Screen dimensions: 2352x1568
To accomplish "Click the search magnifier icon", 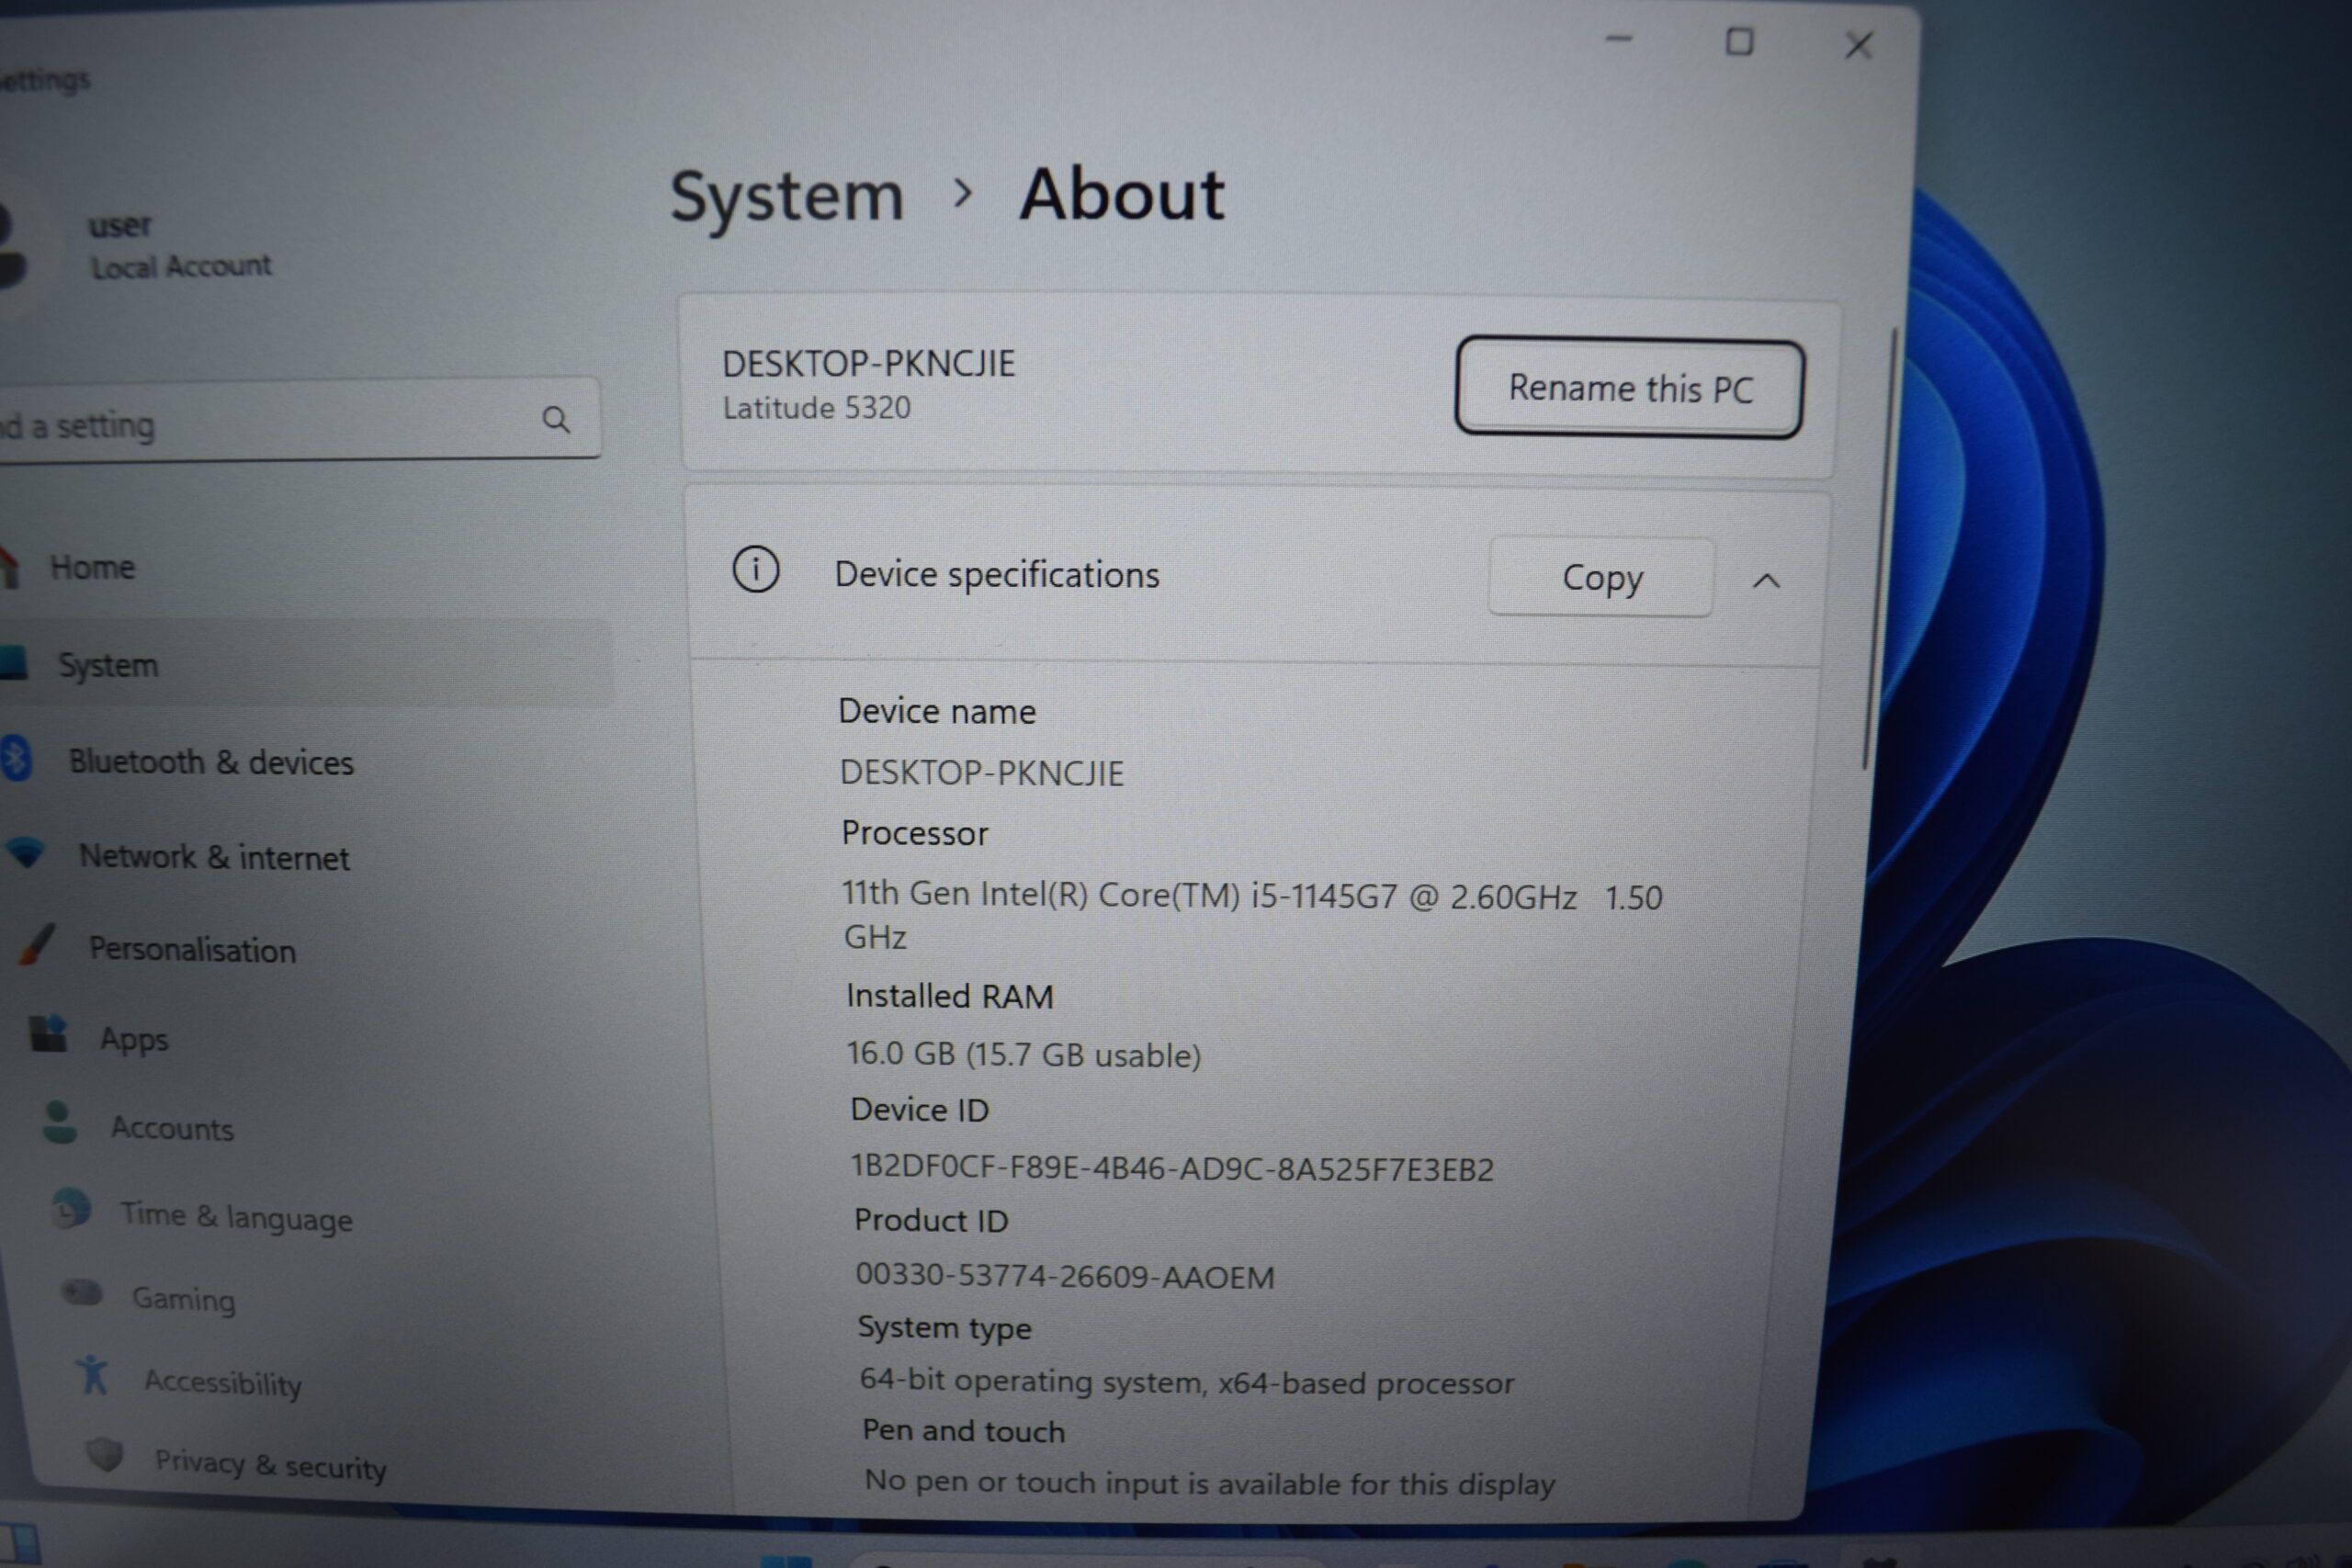I will (x=556, y=420).
